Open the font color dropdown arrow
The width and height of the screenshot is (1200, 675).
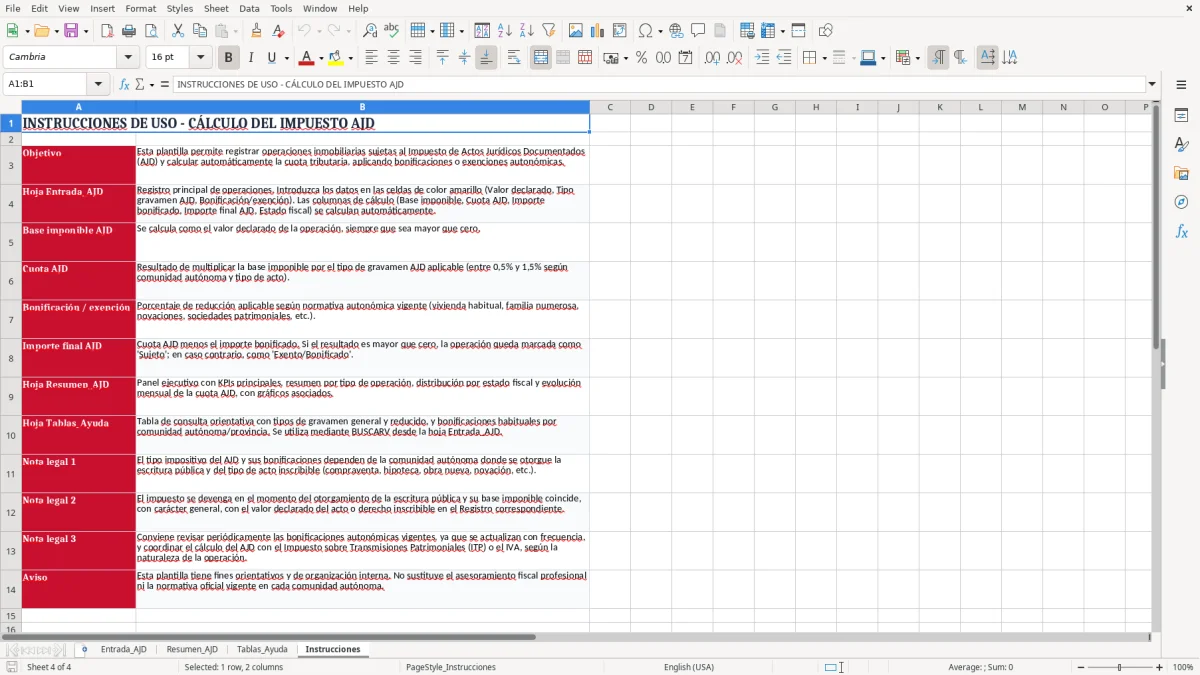pos(321,58)
